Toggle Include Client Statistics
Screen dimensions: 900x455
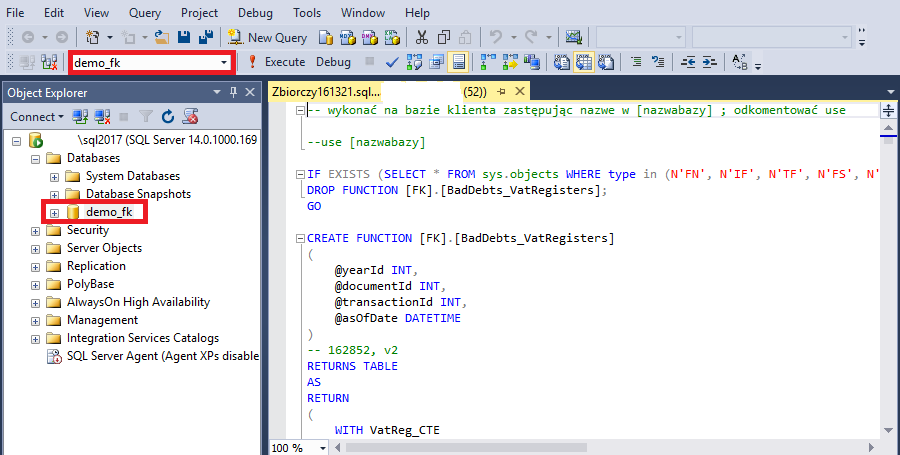pos(532,62)
